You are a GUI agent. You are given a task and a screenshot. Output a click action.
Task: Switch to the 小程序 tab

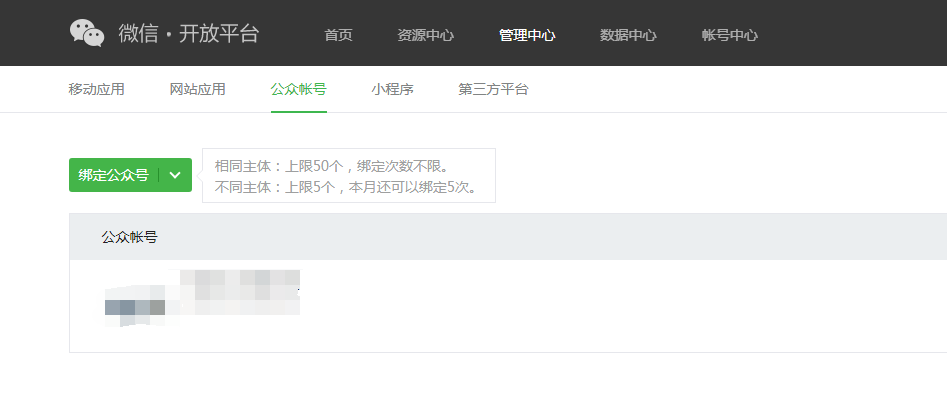393,89
